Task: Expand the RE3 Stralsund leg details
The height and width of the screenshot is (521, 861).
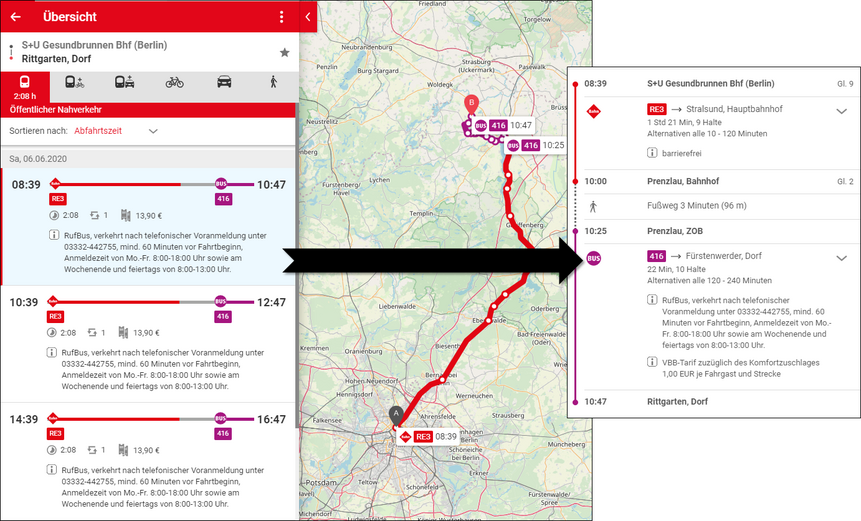Action: pyautogui.click(x=841, y=111)
